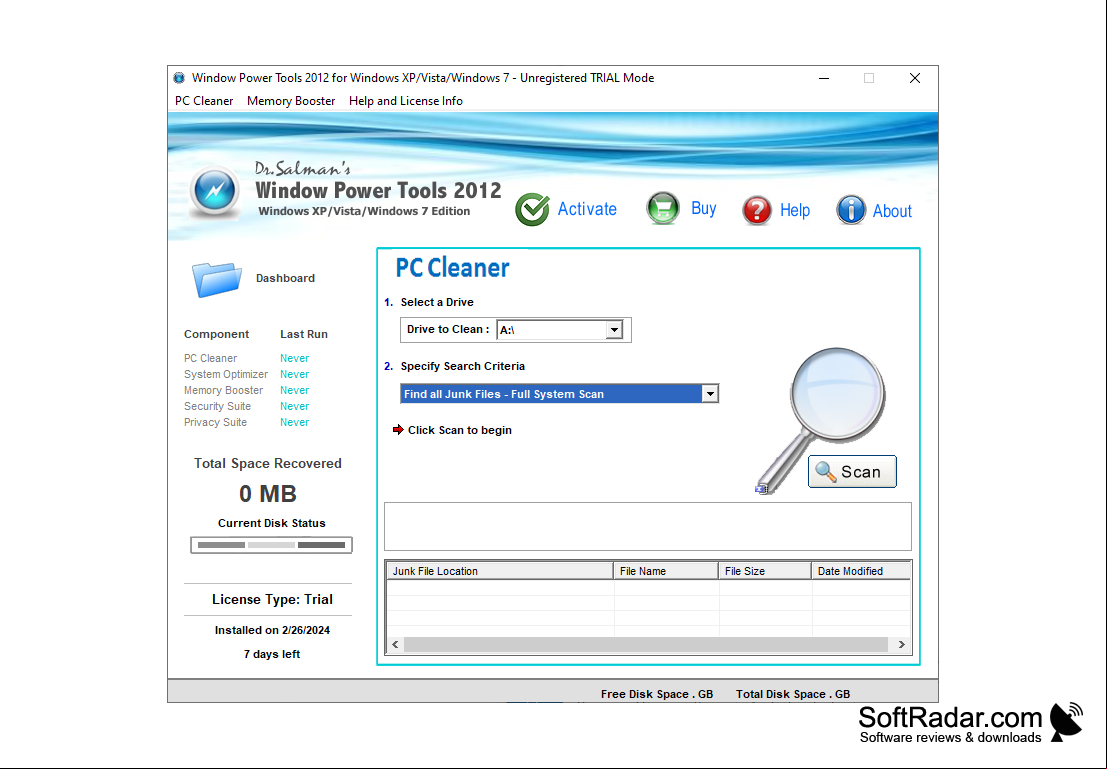Select PC Cleaner in the Component list
This screenshot has height=769, width=1107.
[210, 358]
